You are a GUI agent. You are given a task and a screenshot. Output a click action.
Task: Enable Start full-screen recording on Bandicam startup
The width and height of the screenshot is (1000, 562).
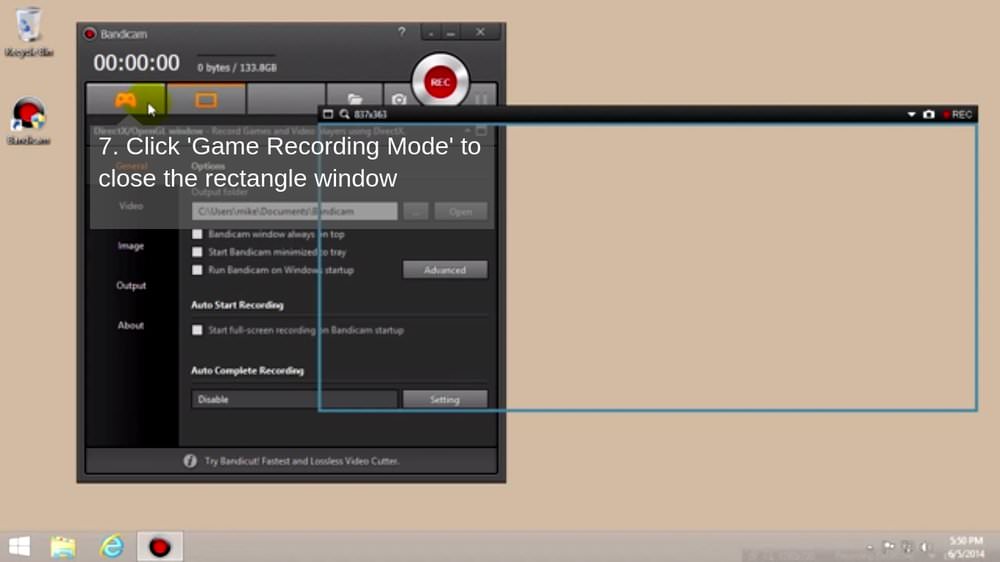coord(197,330)
